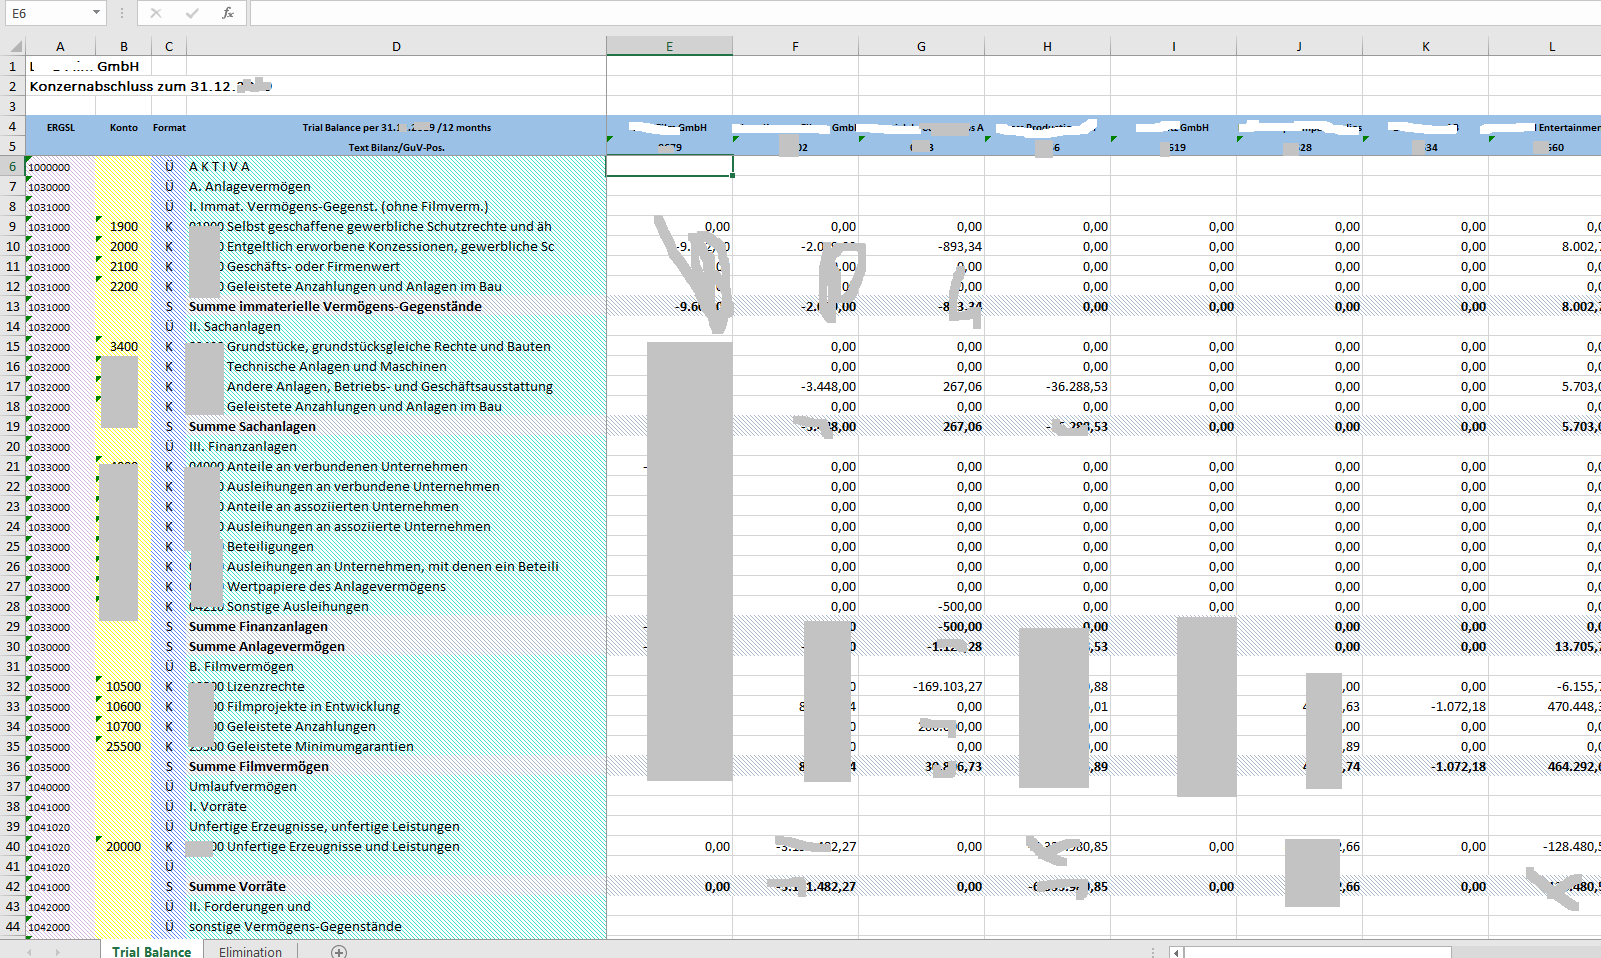Select column H header
The height and width of the screenshot is (958, 1601).
pyautogui.click(x=1047, y=46)
